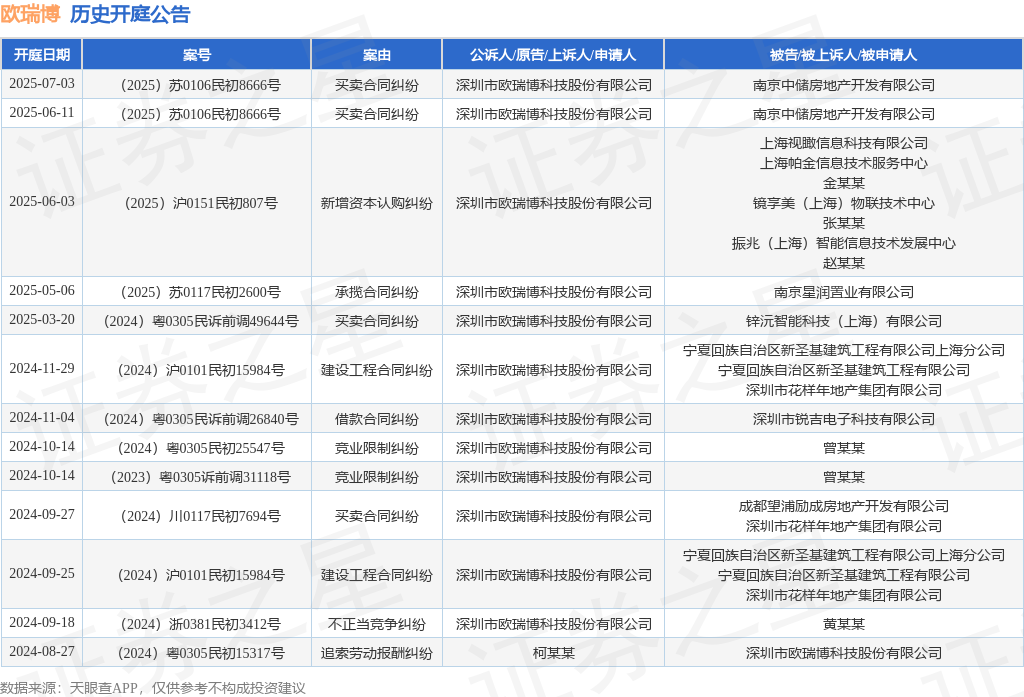Click date cell 2024-09-27
1024x697 pixels.
click(42, 514)
